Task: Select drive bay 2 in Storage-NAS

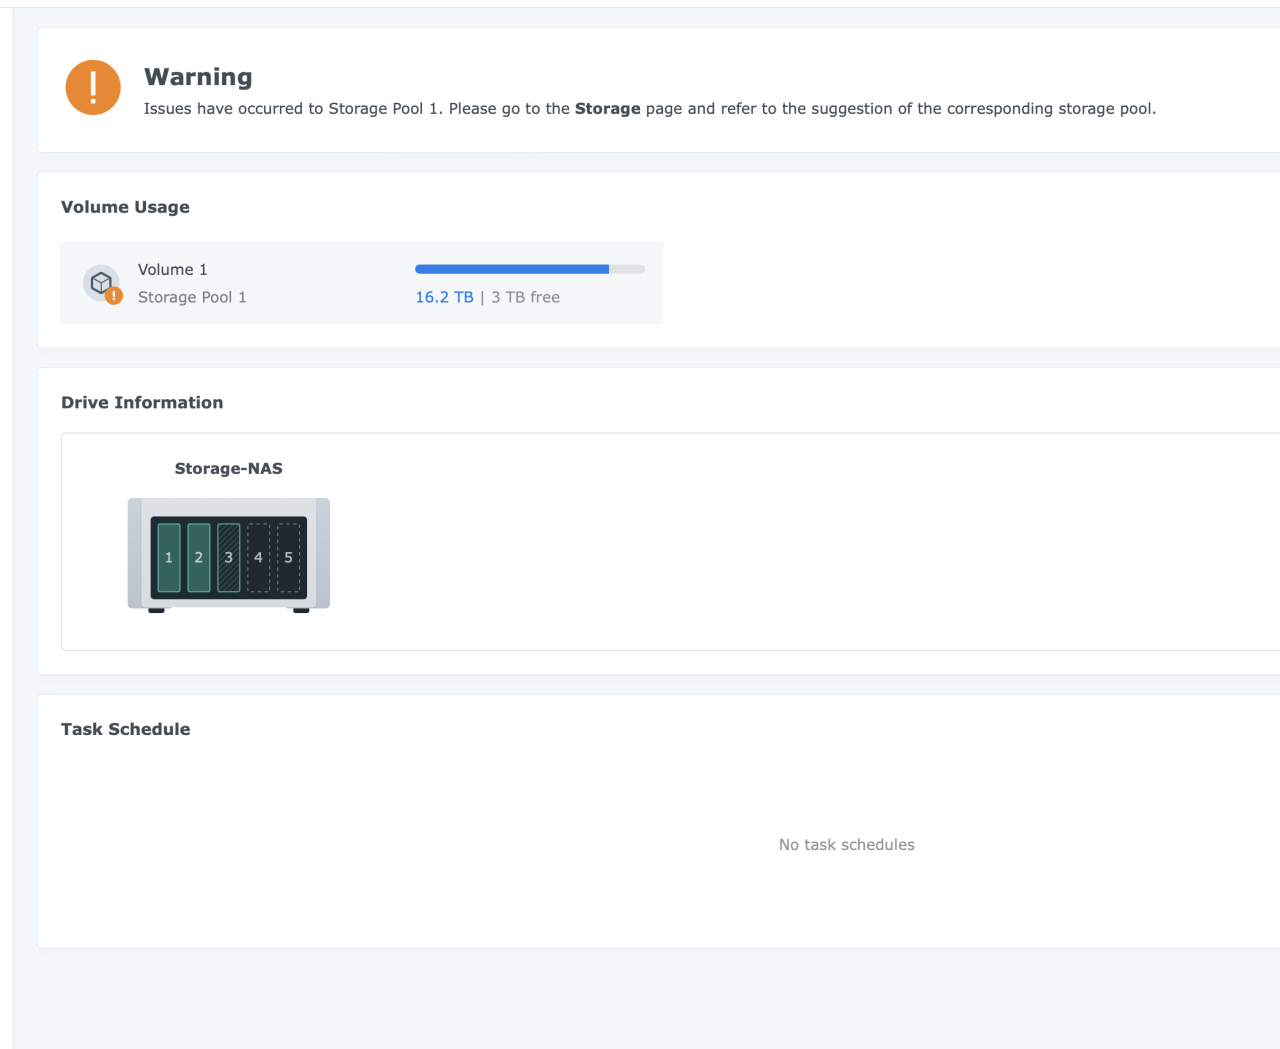Action: tap(198, 556)
